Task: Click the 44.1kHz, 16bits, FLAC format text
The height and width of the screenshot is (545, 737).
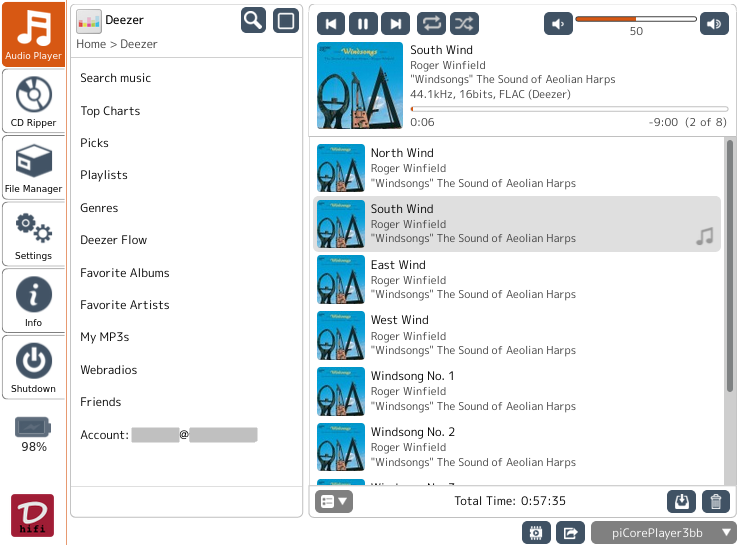Action: 490,94
